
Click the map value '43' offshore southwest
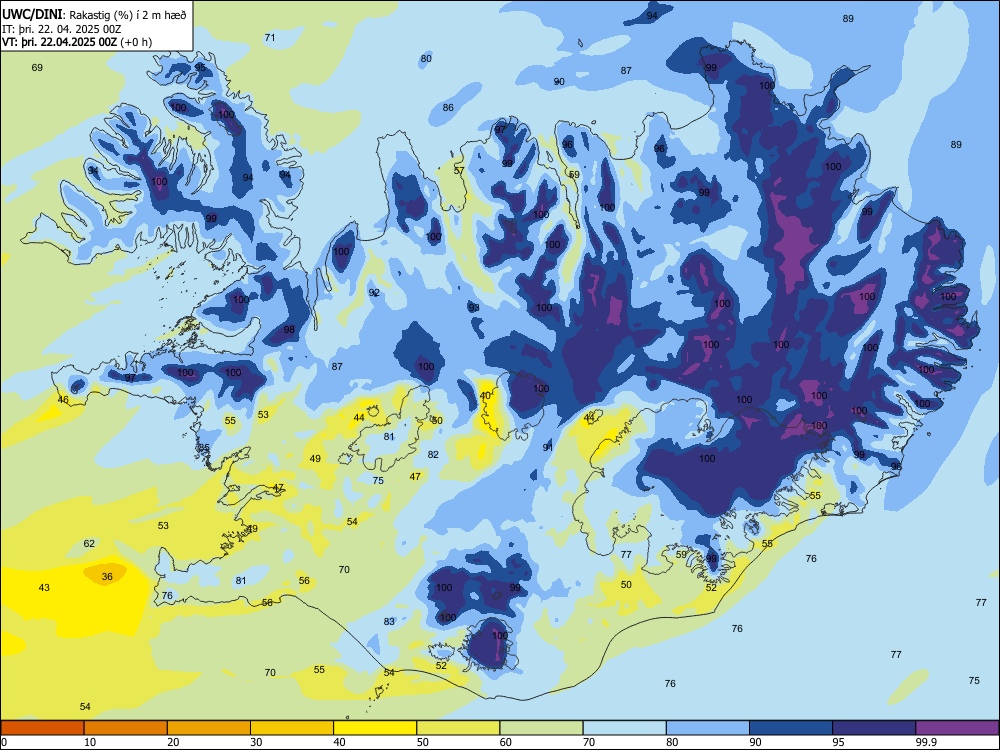(44, 587)
